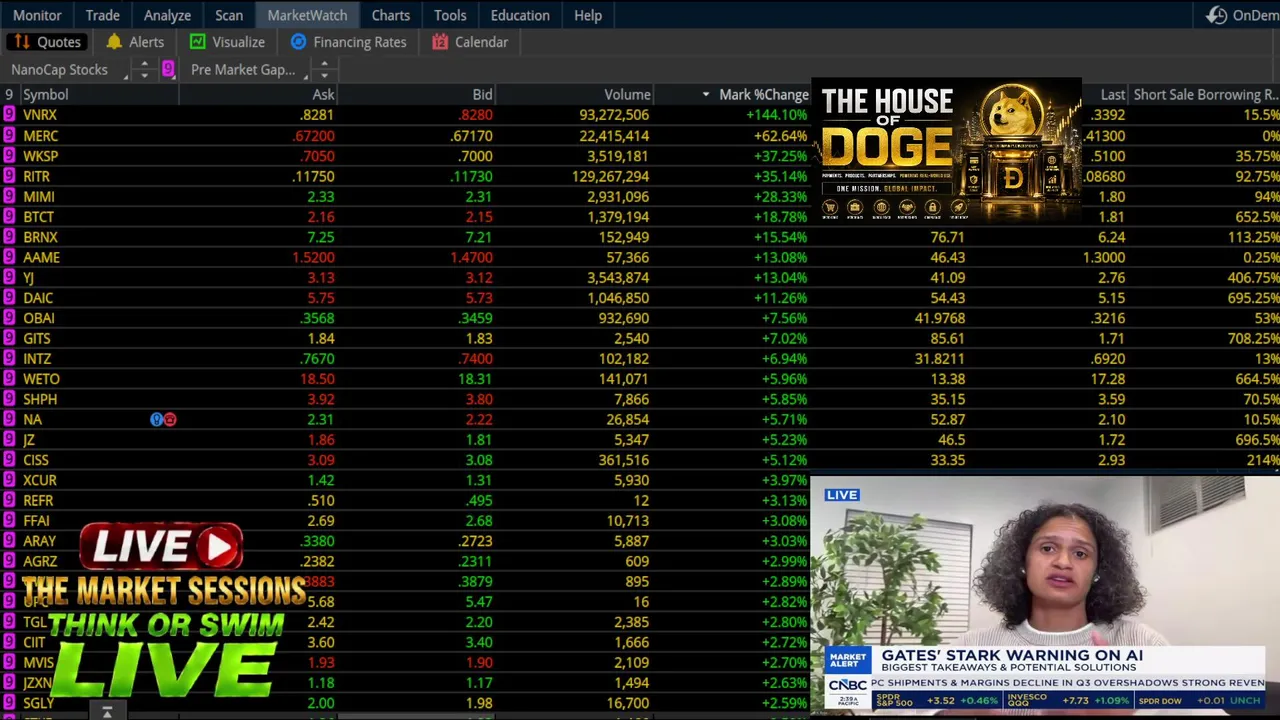Viewport: 1280px width, 720px height.
Task: Click the magenta link icon for OBAI
Action: pyautogui.click(x=9, y=318)
